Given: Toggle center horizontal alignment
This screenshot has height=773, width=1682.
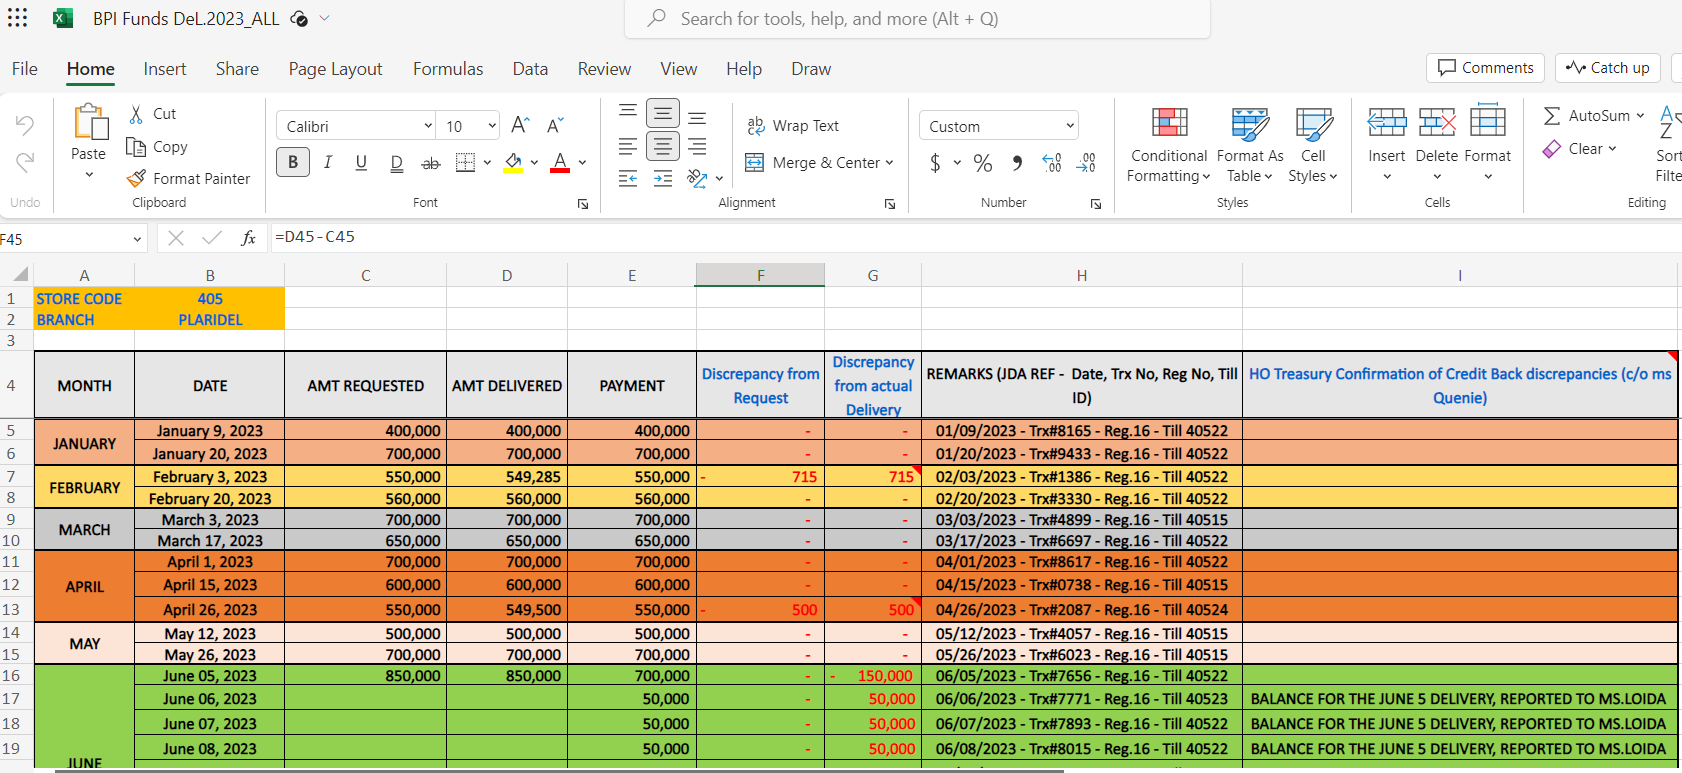Looking at the screenshot, I should (662, 147).
